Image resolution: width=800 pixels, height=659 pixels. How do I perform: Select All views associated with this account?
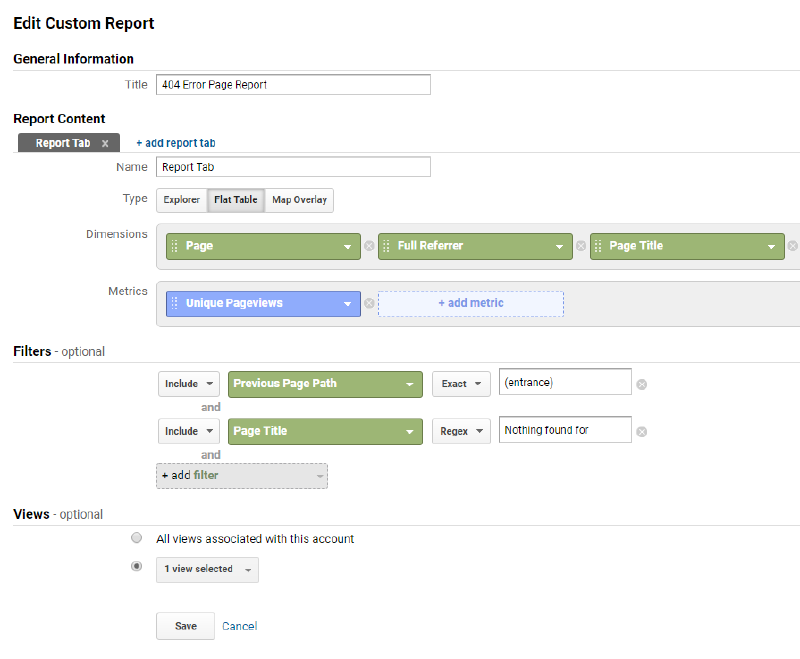[x=136, y=538]
